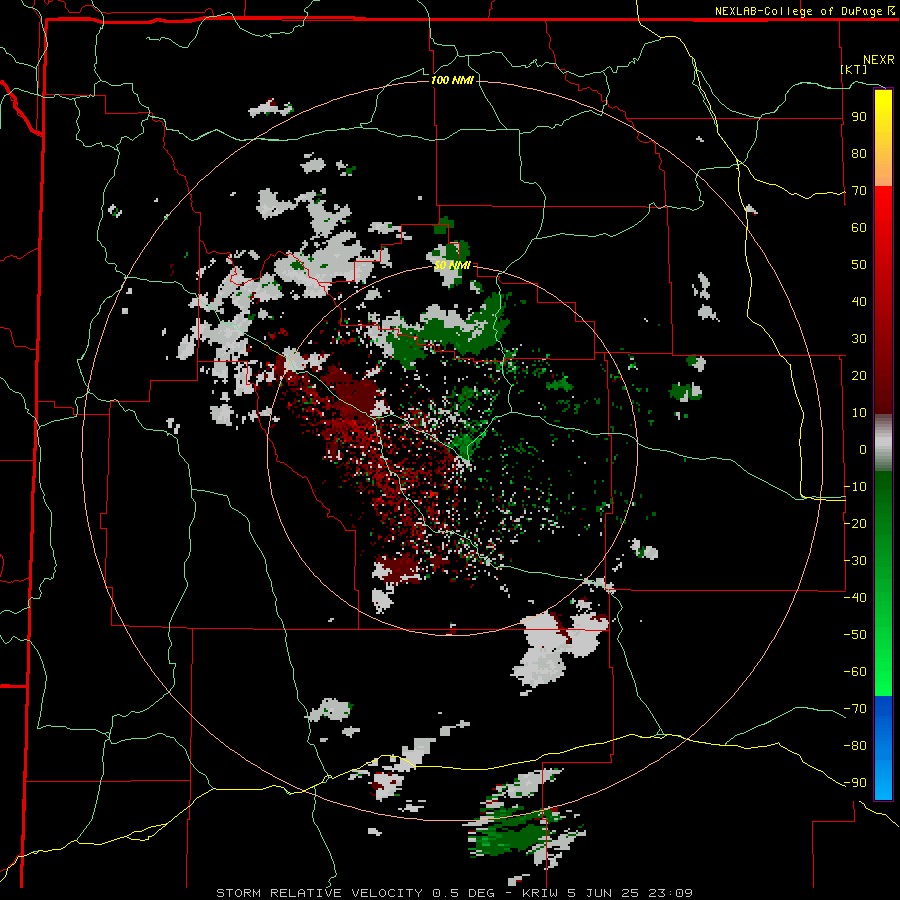900x900 pixels.
Task: Click the 30 value on velocity scale
Action: tap(859, 339)
